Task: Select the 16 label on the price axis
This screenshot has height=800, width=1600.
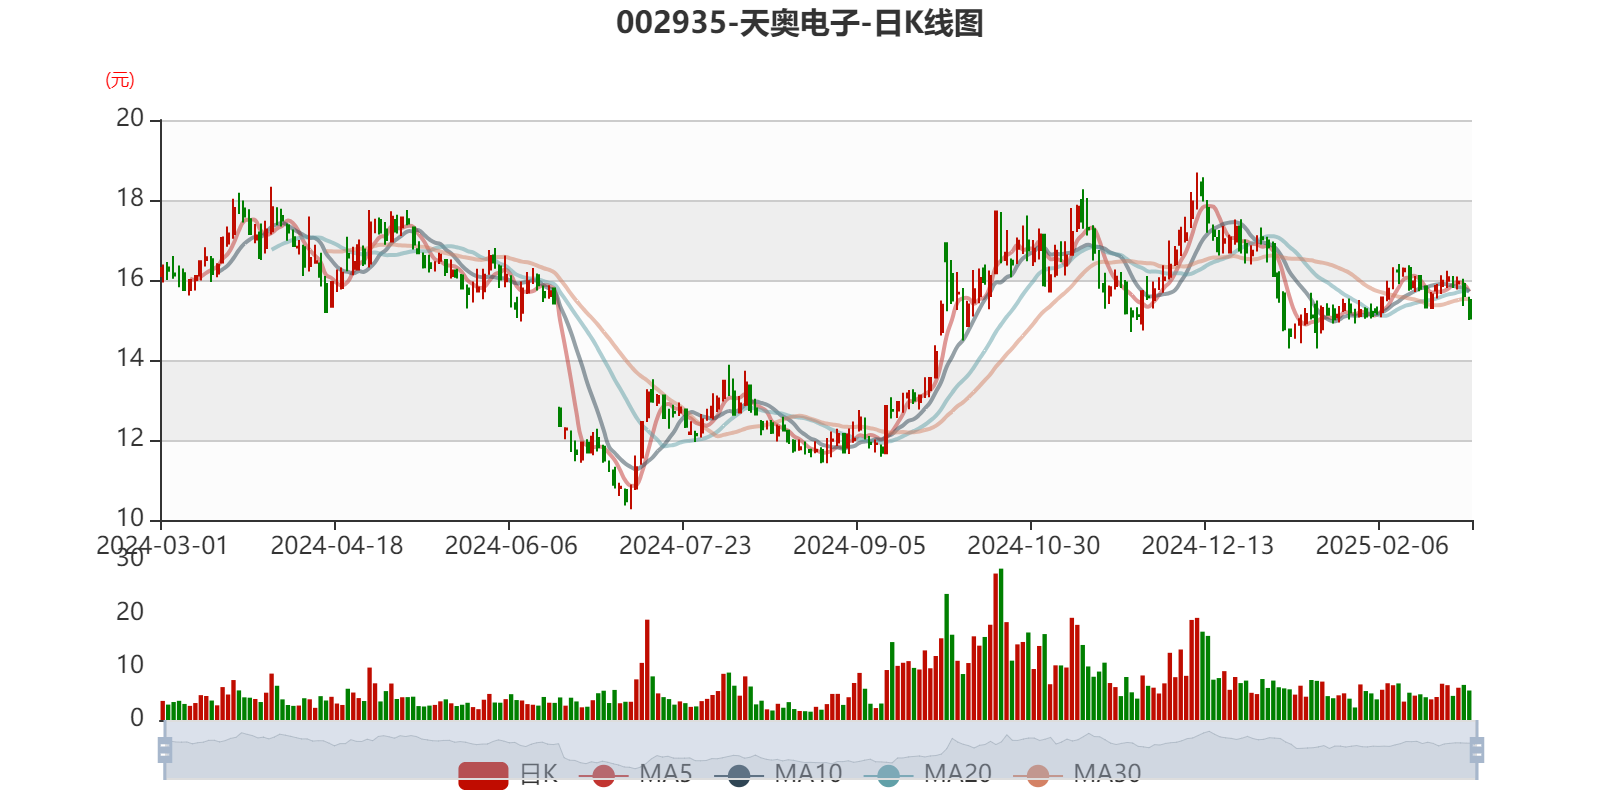Action: click(x=130, y=279)
